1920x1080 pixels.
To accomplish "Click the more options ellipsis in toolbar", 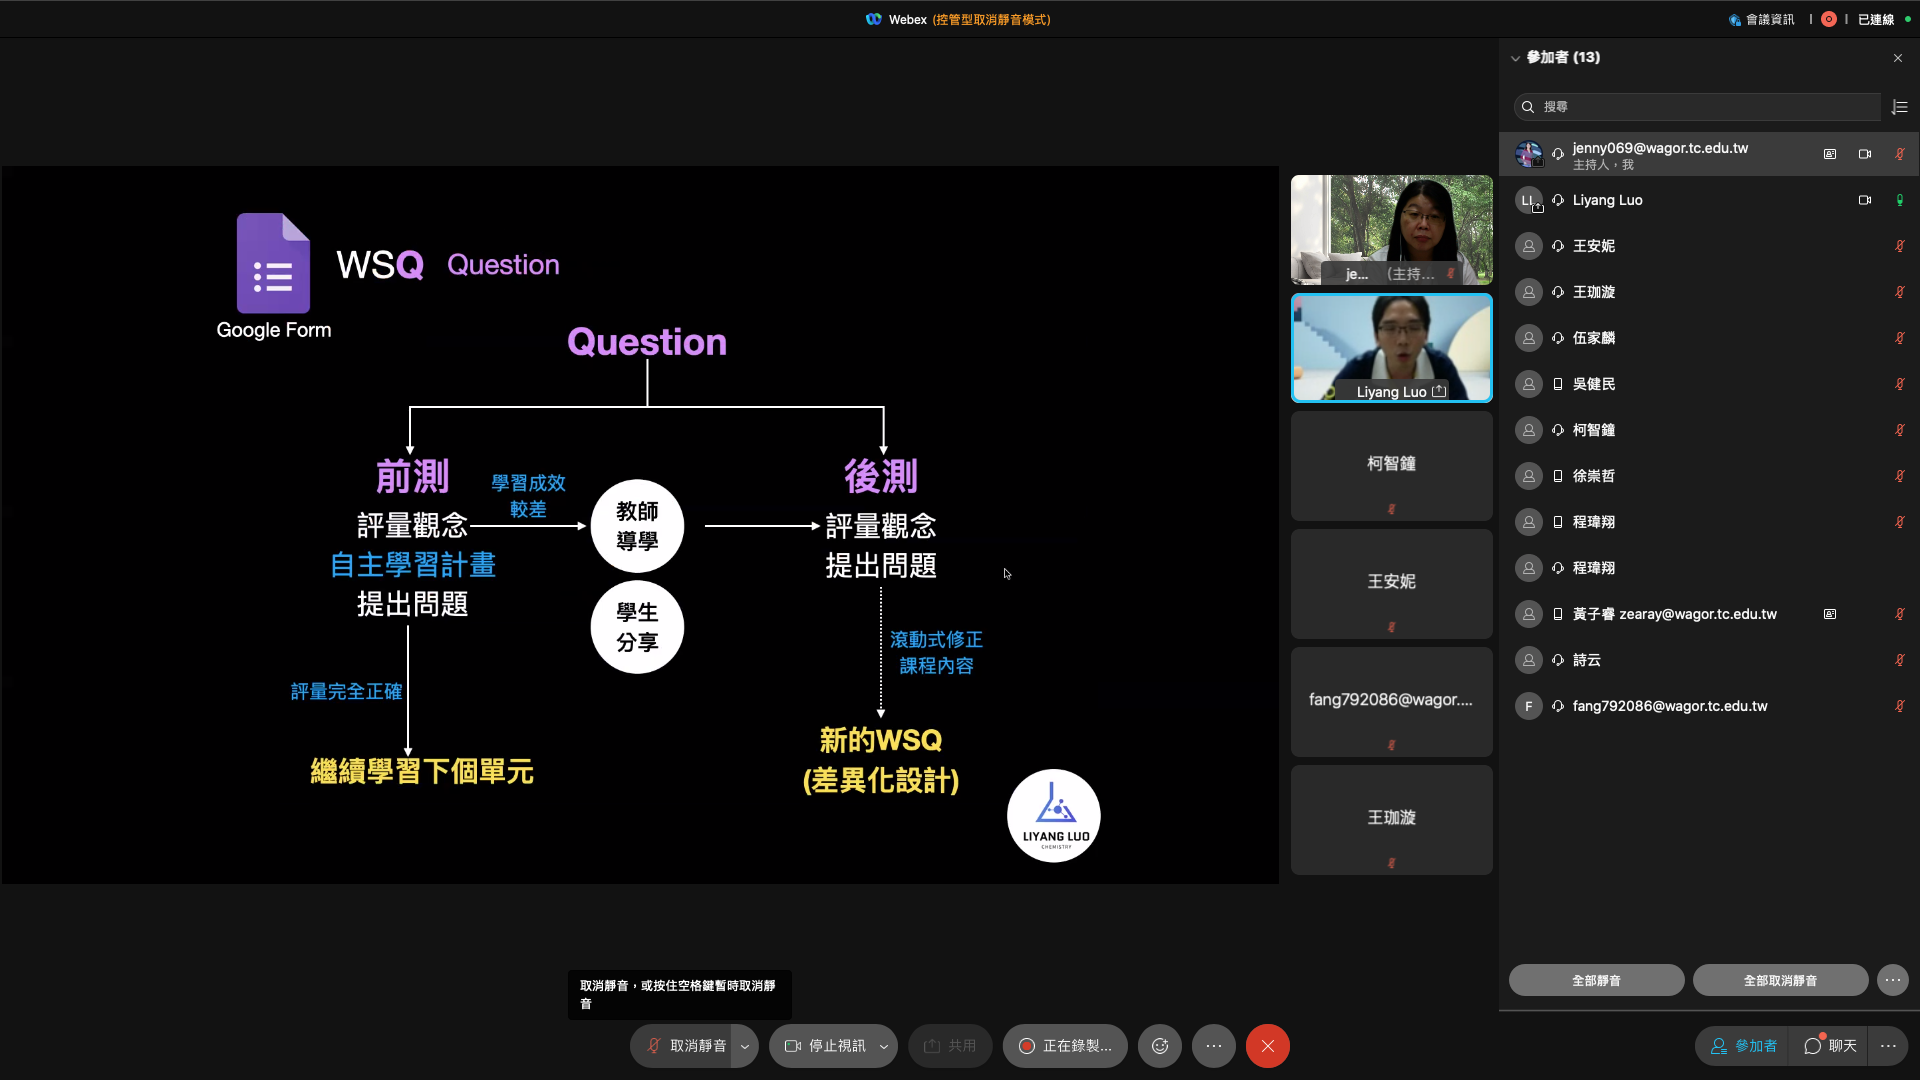I will point(1213,1046).
